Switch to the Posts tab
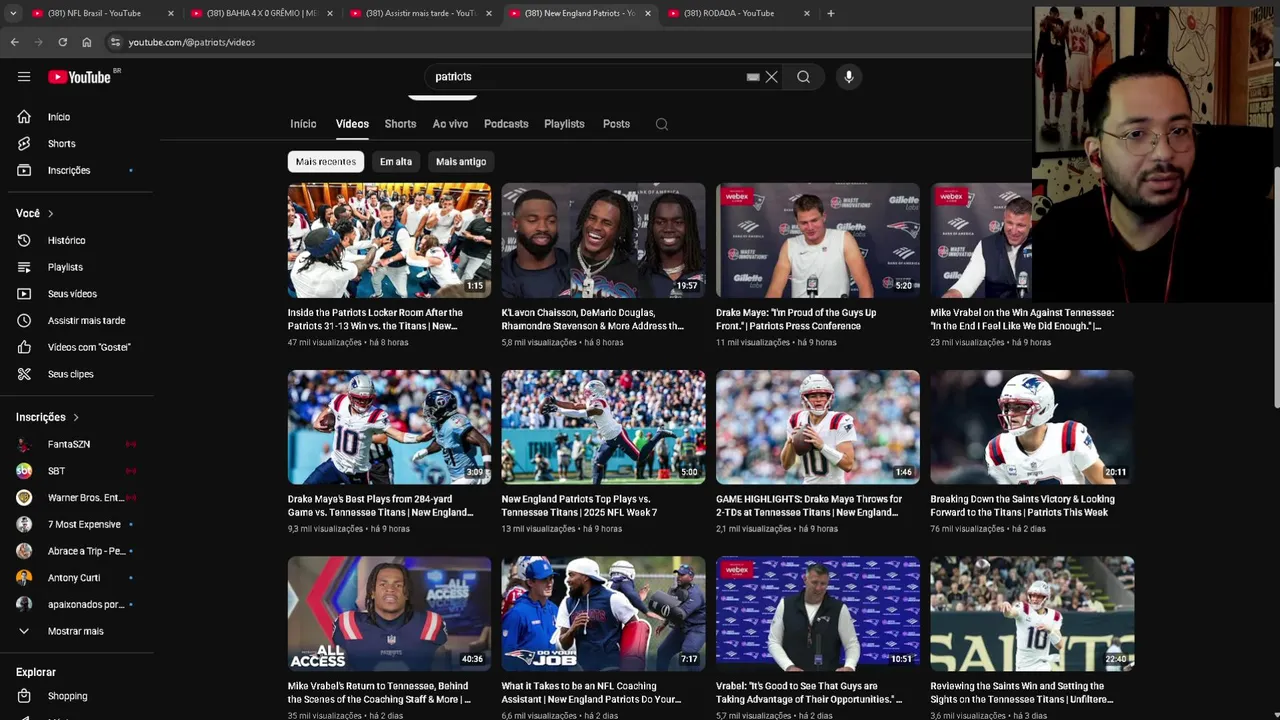The height and width of the screenshot is (720, 1280). 616,124
